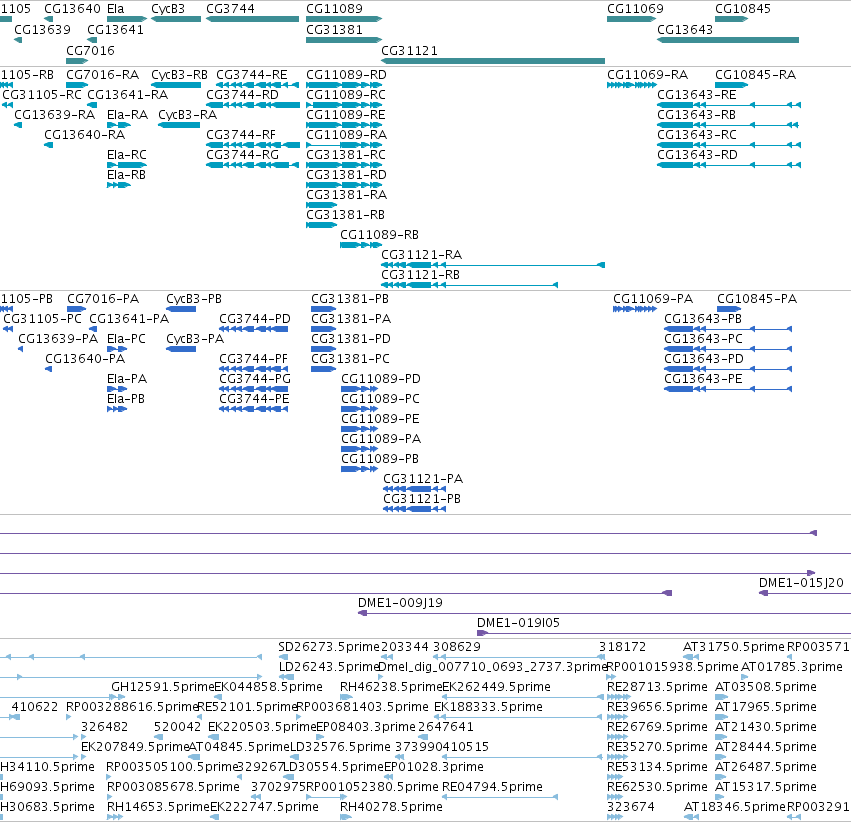Click the CG11089 gene label
This screenshot has width=851, height=822.
click(x=334, y=9)
